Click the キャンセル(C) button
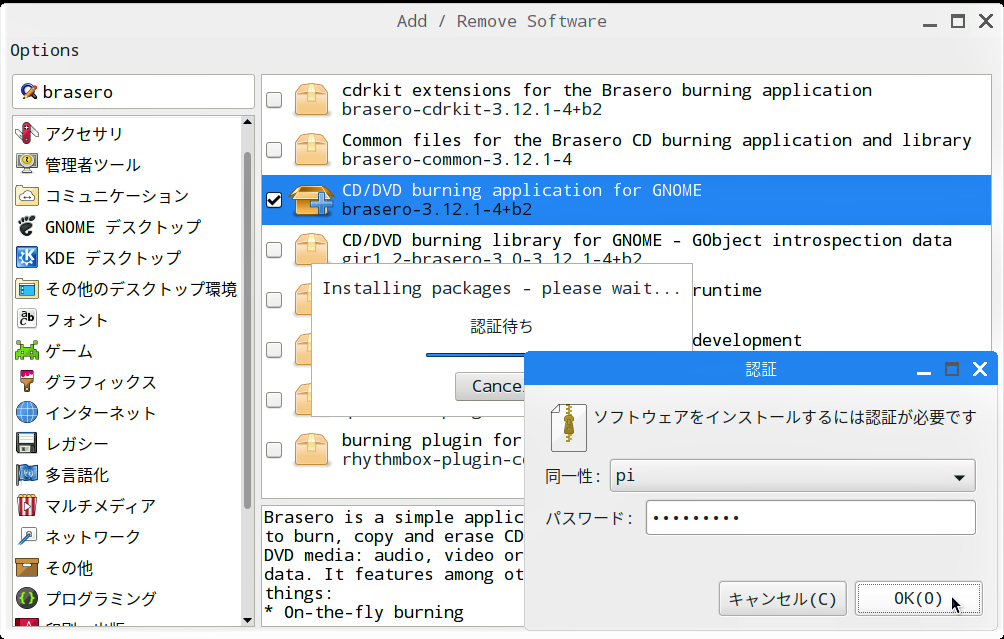This screenshot has width=1004, height=639. pyautogui.click(x=782, y=599)
